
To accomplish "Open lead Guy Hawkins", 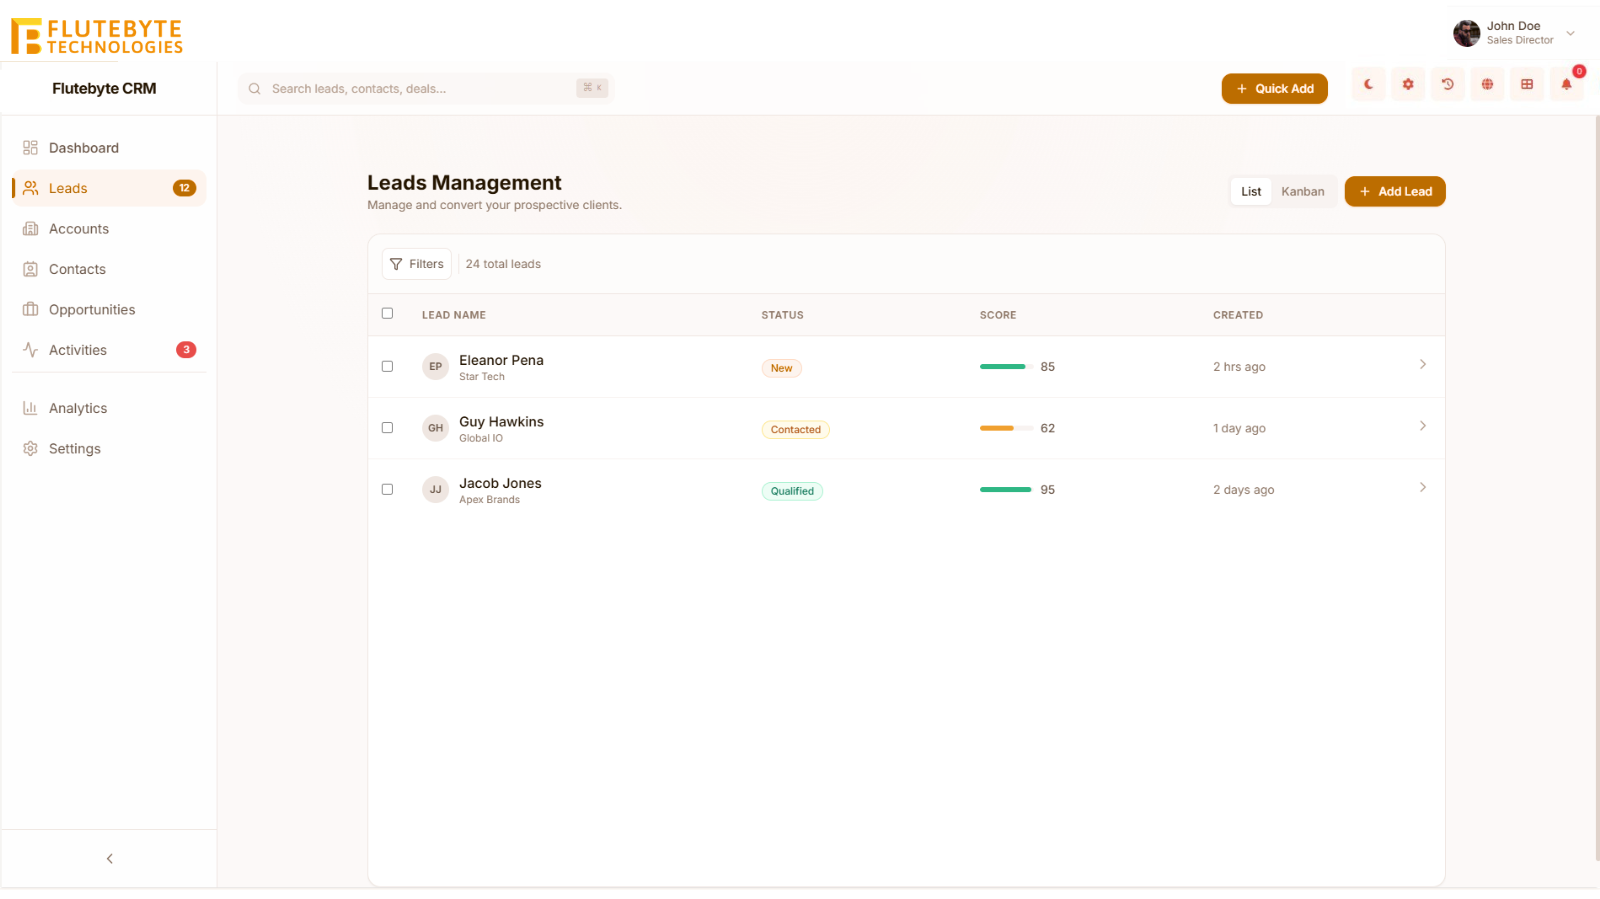I will [x=501, y=422].
